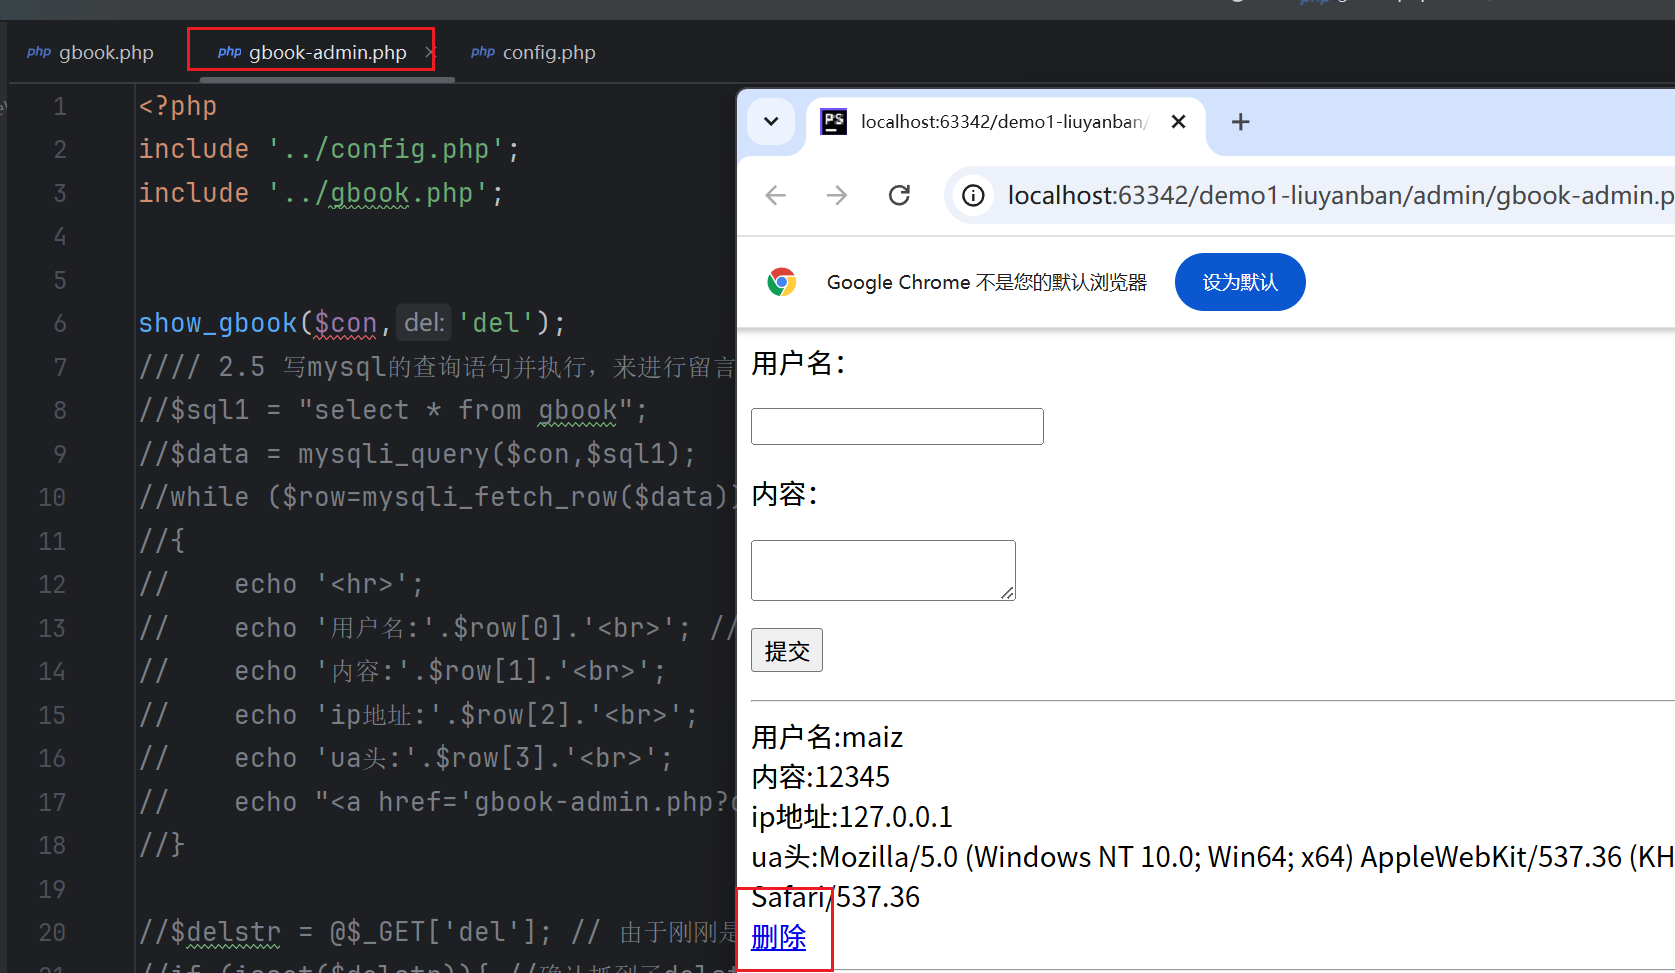The width and height of the screenshot is (1675, 973).
Task: Submit the form with 提交 button
Action: tap(787, 650)
